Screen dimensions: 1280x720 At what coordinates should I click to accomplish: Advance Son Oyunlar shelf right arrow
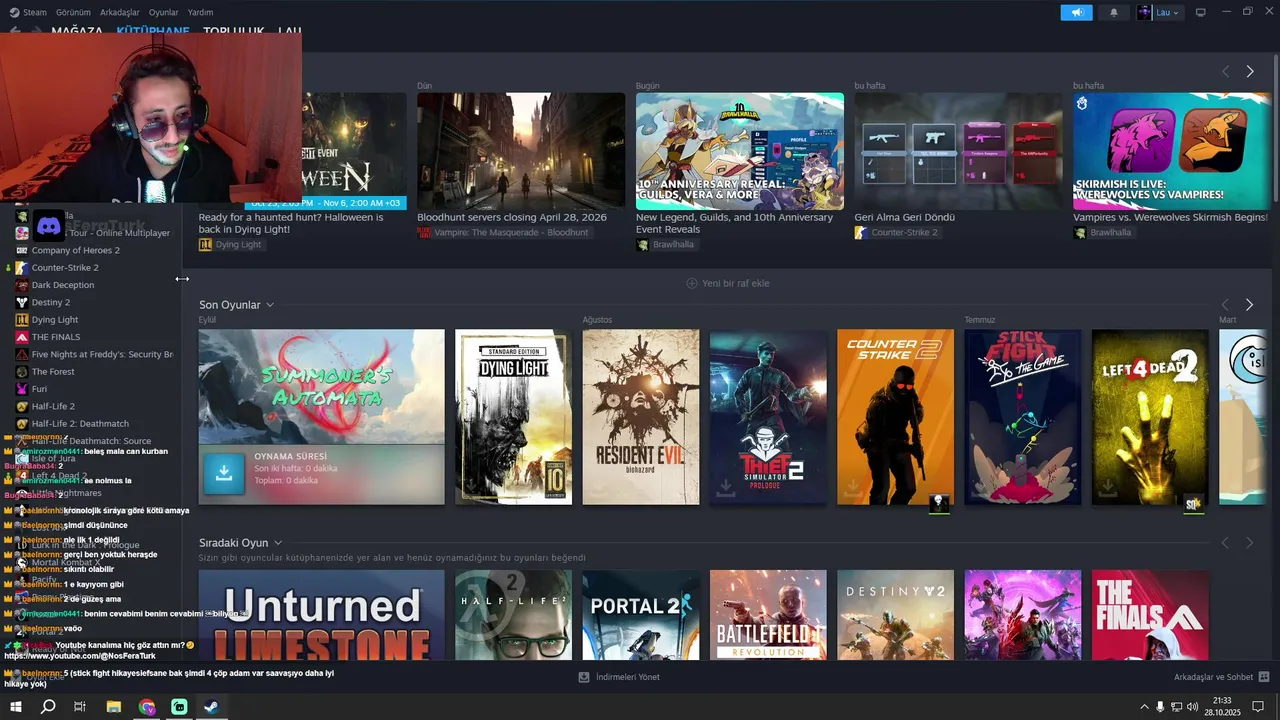point(1249,304)
